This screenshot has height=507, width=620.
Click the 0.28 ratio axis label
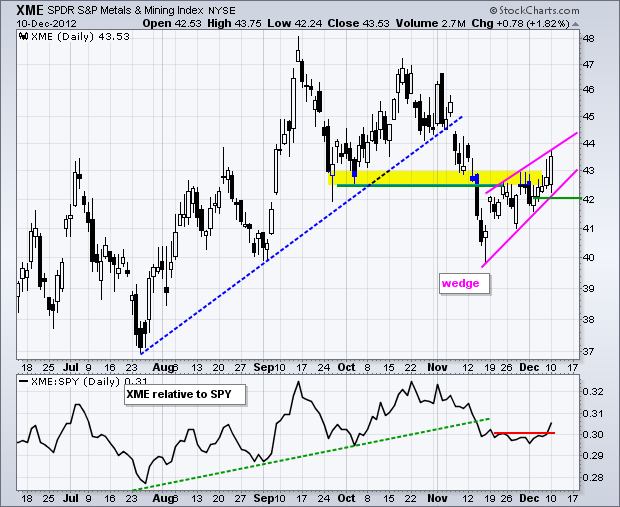[x=593, y=477]
